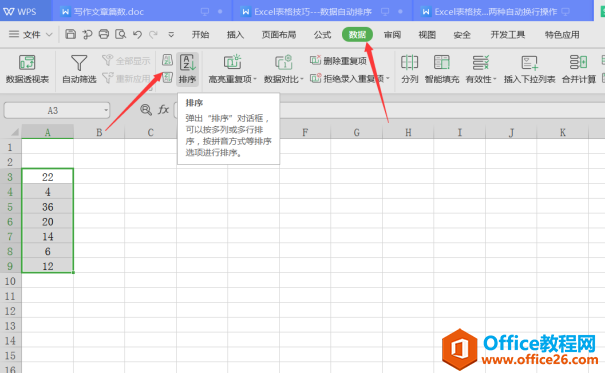Open the 审阅 ribbon tab
Viewport: 605px width, 377px height.
coord(392,35)
